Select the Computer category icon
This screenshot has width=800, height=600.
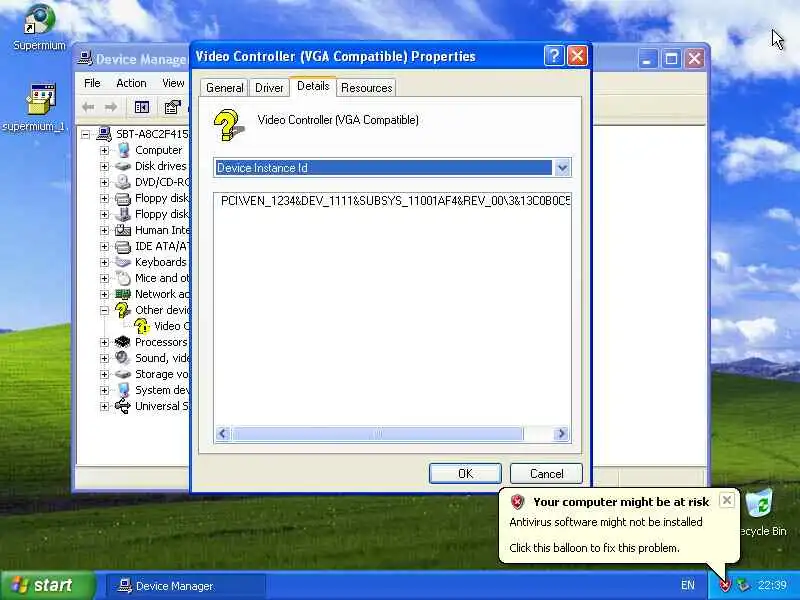(123, 150)
